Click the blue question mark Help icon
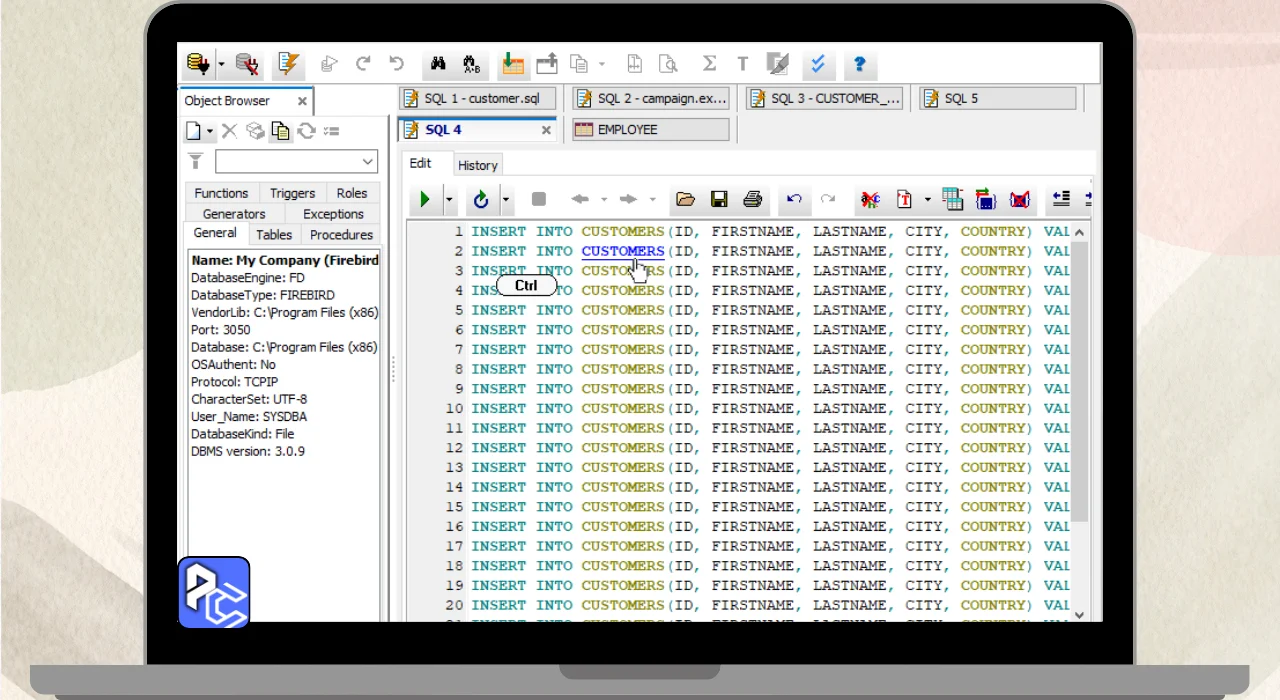1280x700 pixels. click(859, 64)
